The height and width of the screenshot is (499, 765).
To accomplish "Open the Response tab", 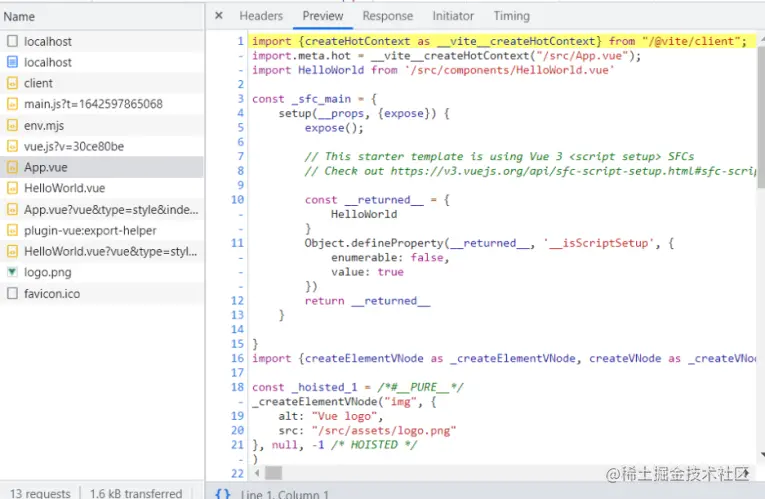I will [387, 16].
